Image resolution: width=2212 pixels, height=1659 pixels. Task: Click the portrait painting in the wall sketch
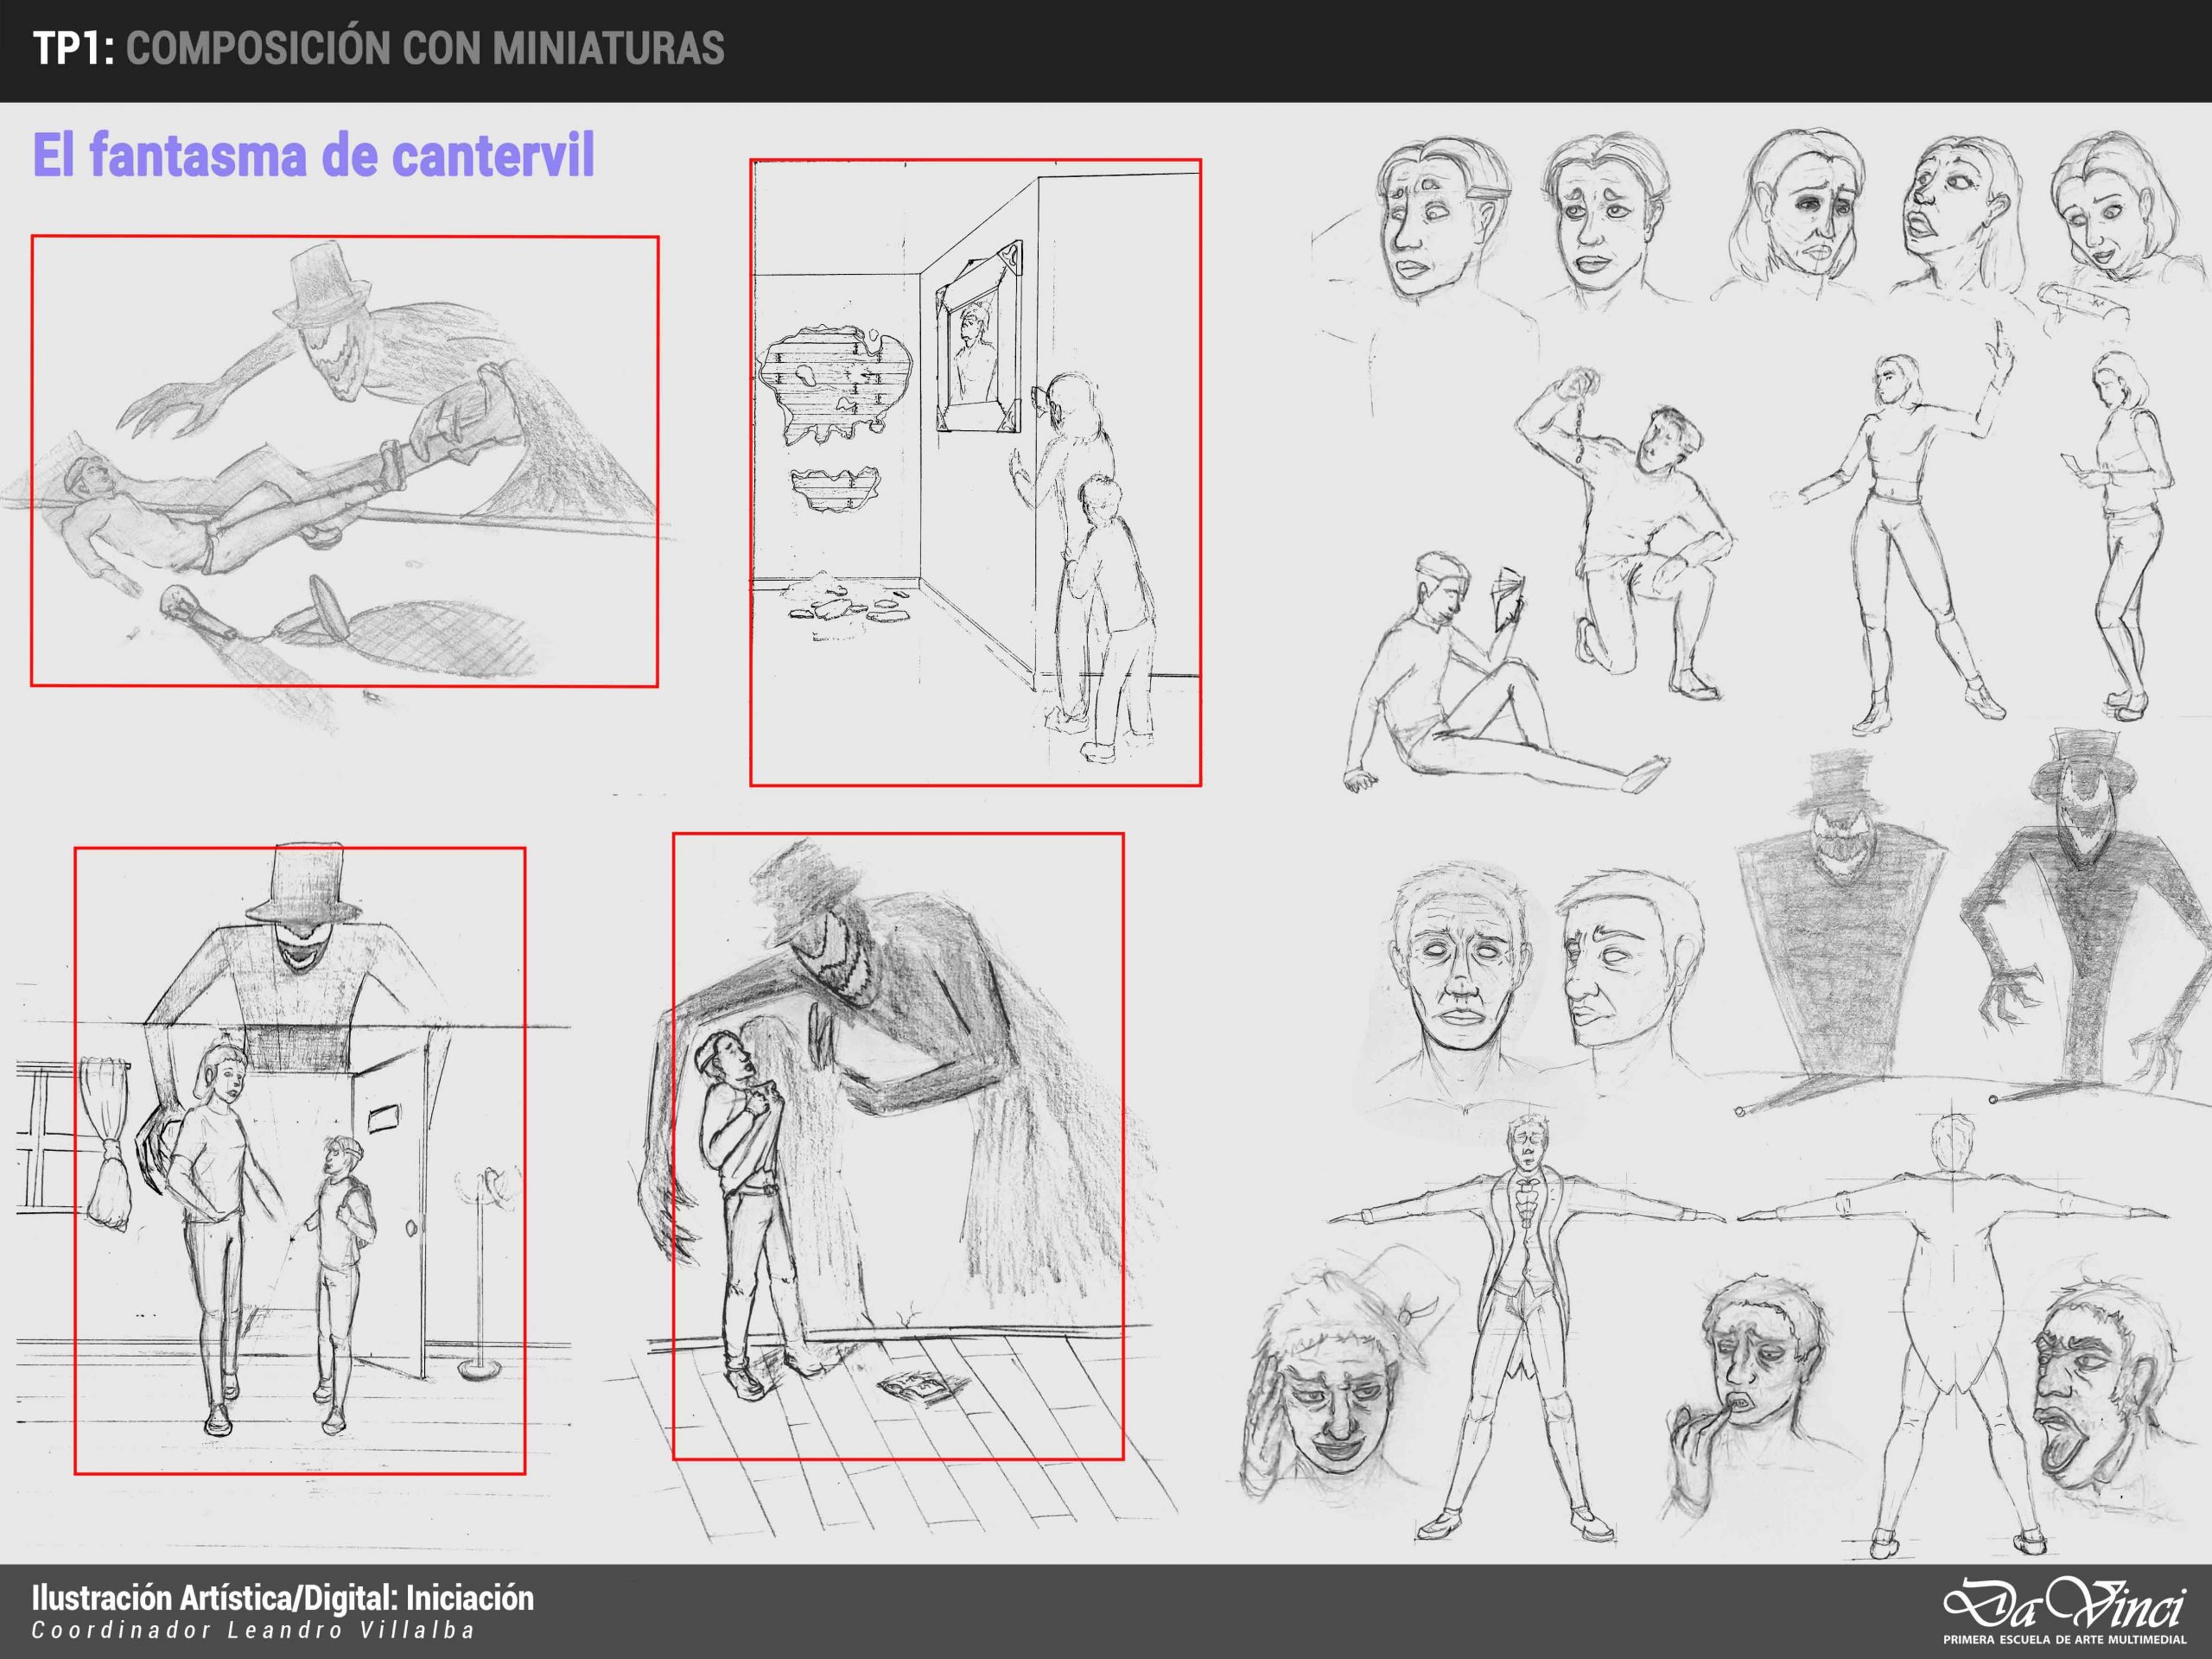pyautogui.click(x=977, y=345)
